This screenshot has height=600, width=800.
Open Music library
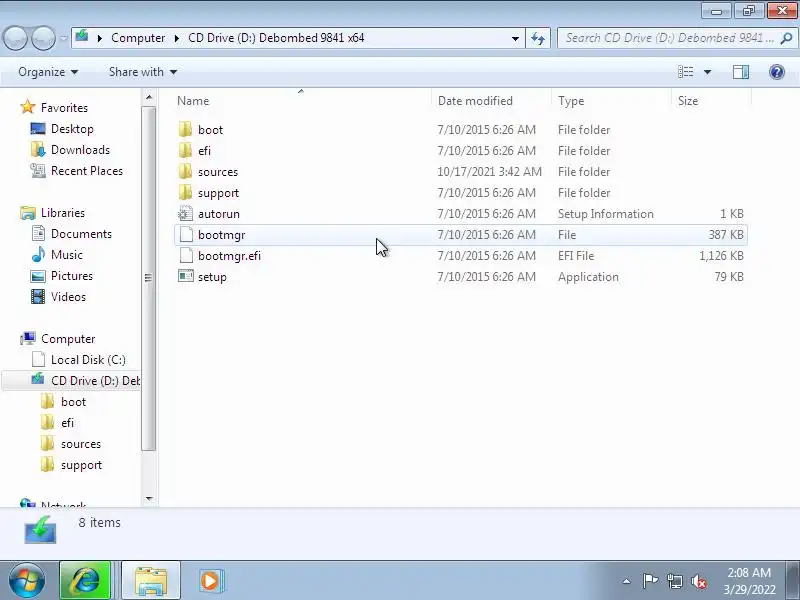(x=66, y=255)
